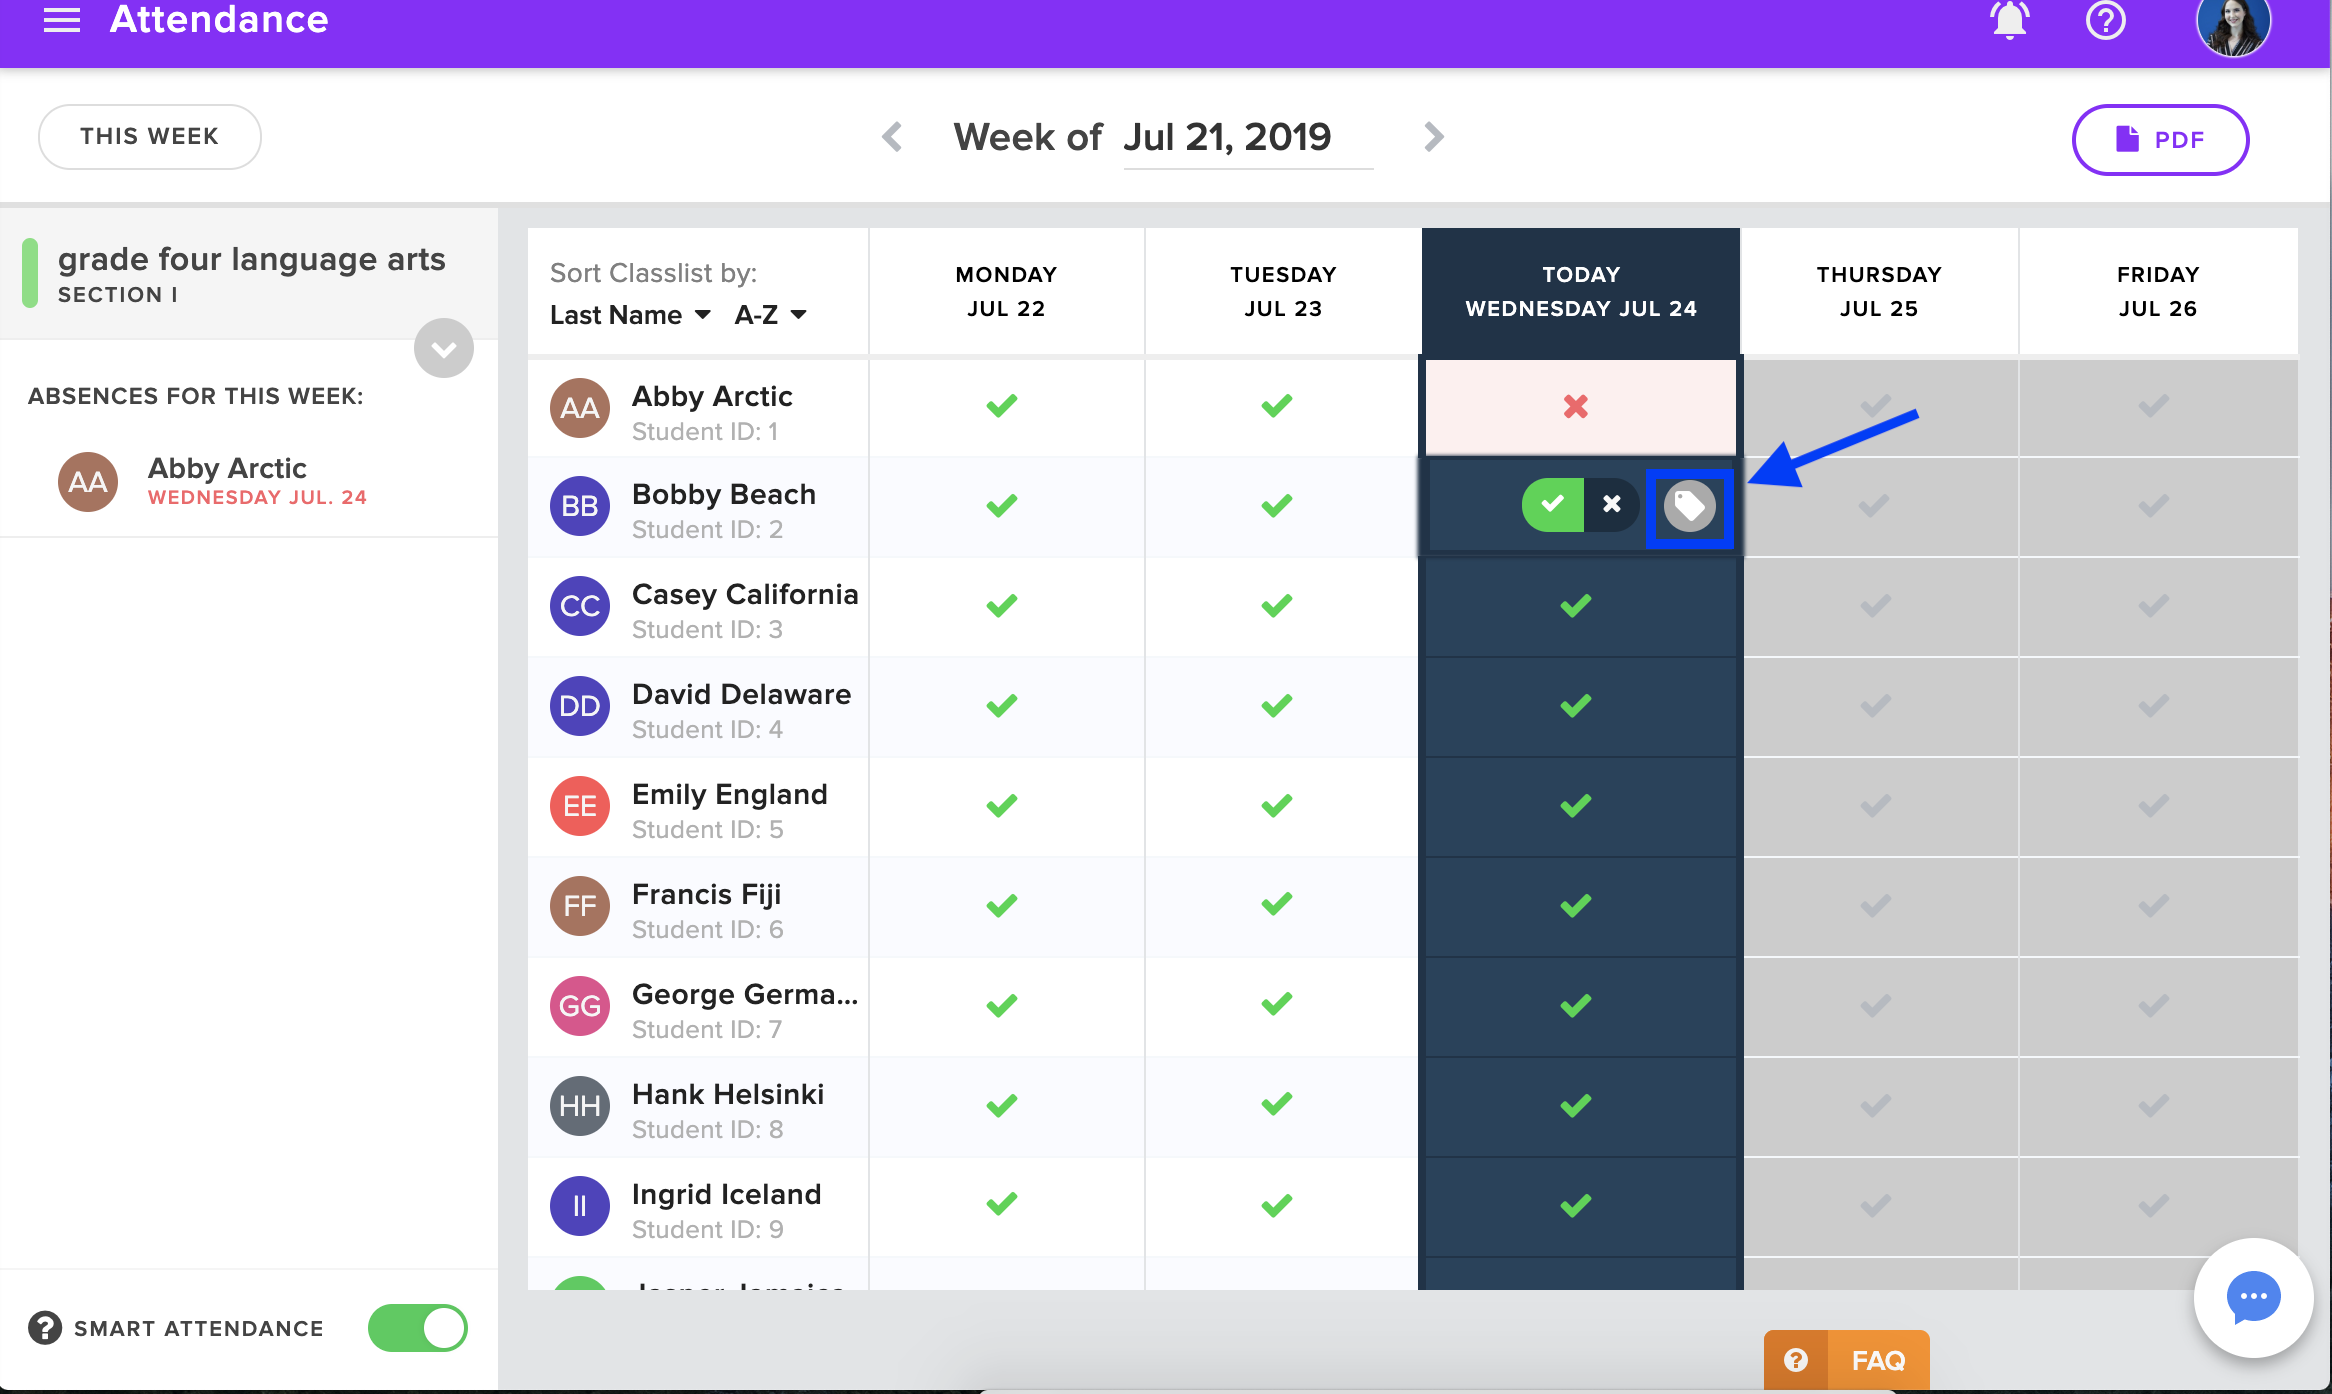Export attendance with the PDF button
Viewport: 2332px width, 1394px height.
point(2160,140)
